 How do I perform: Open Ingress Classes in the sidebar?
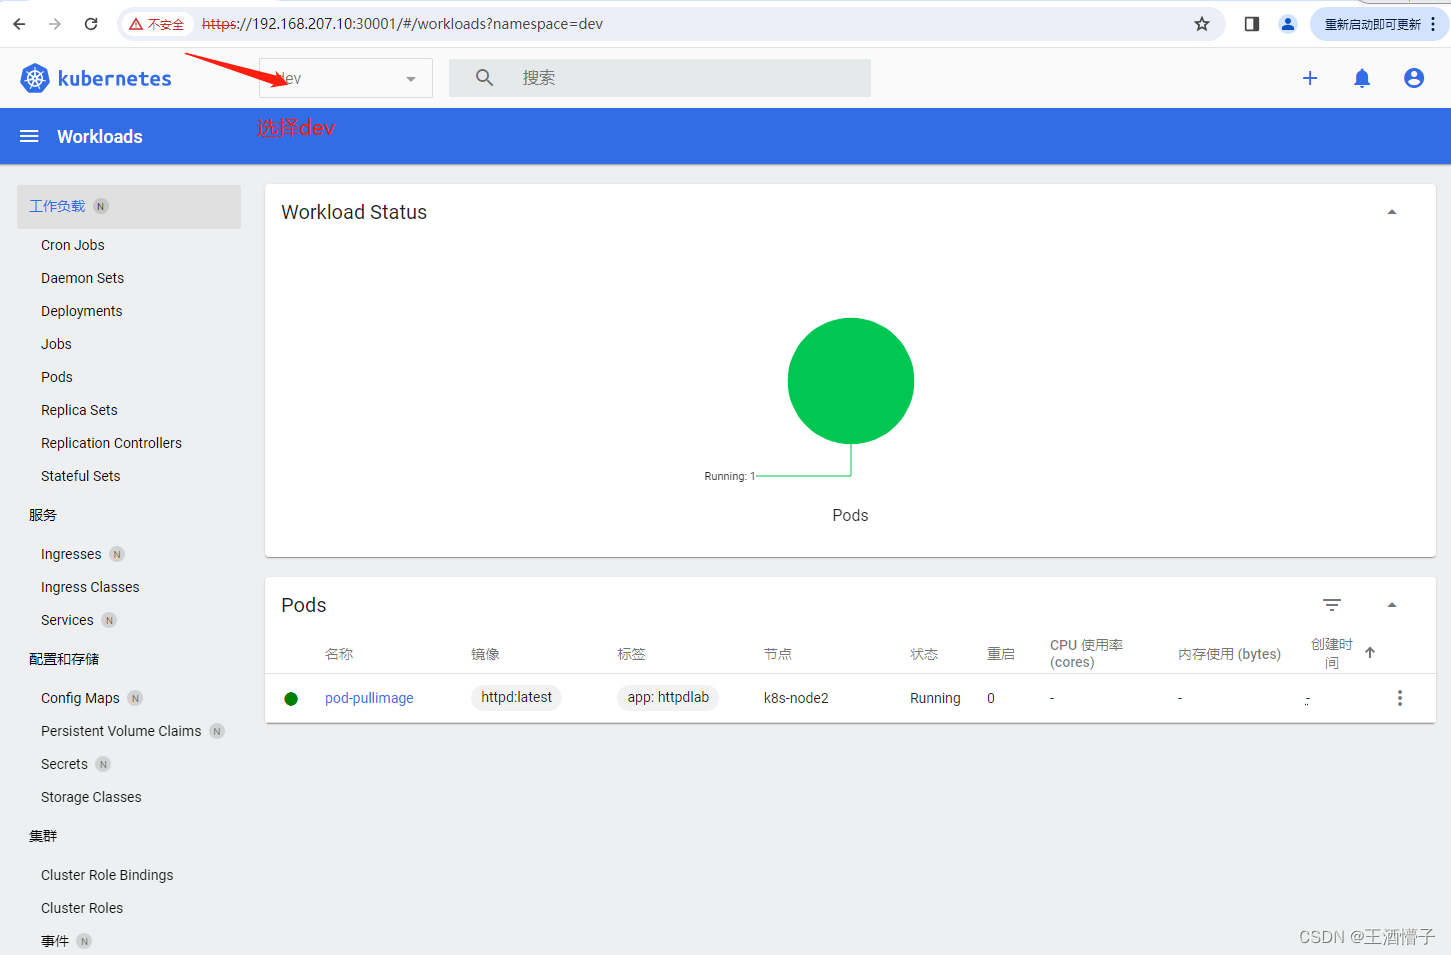tap(90, 587)
